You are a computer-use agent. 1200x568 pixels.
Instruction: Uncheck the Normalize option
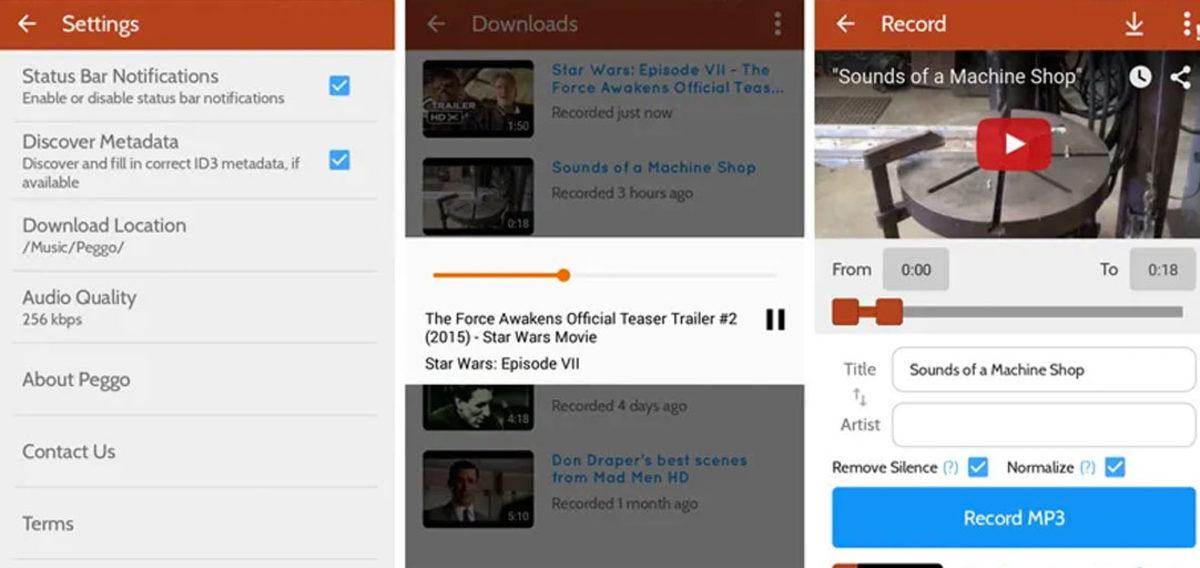point(1115,467)
